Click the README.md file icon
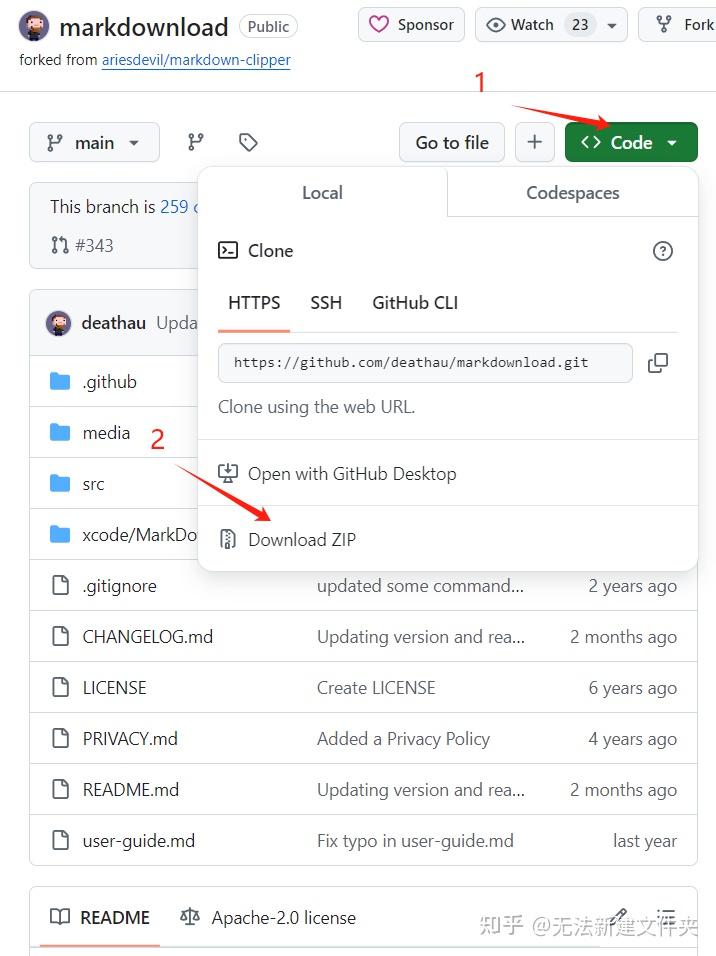The width and height of the screenshot is (716, 956). (60, 789)
